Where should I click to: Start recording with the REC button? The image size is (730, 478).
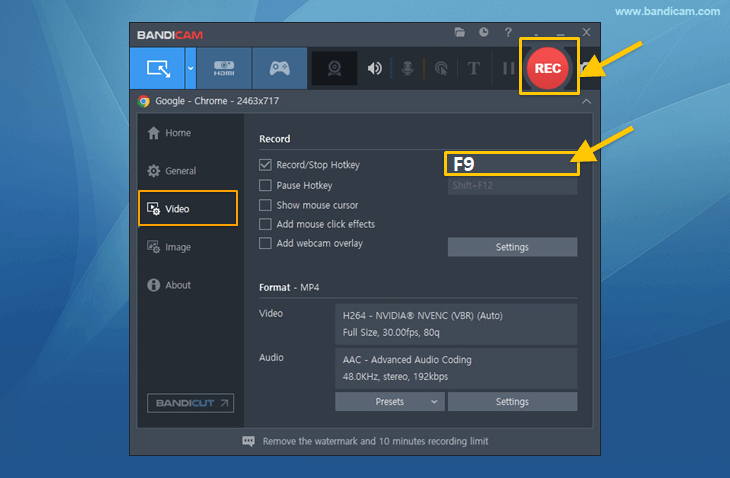(548, 68)
